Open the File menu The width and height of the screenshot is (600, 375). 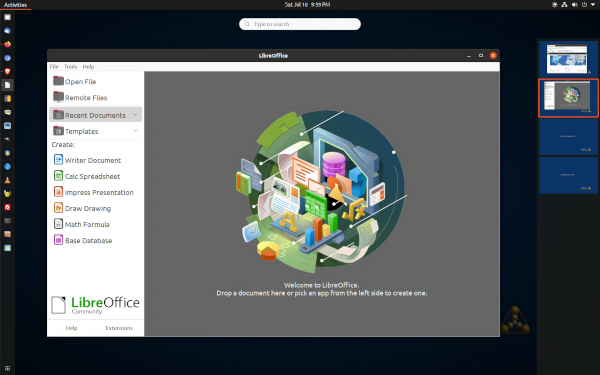(54, 67)
